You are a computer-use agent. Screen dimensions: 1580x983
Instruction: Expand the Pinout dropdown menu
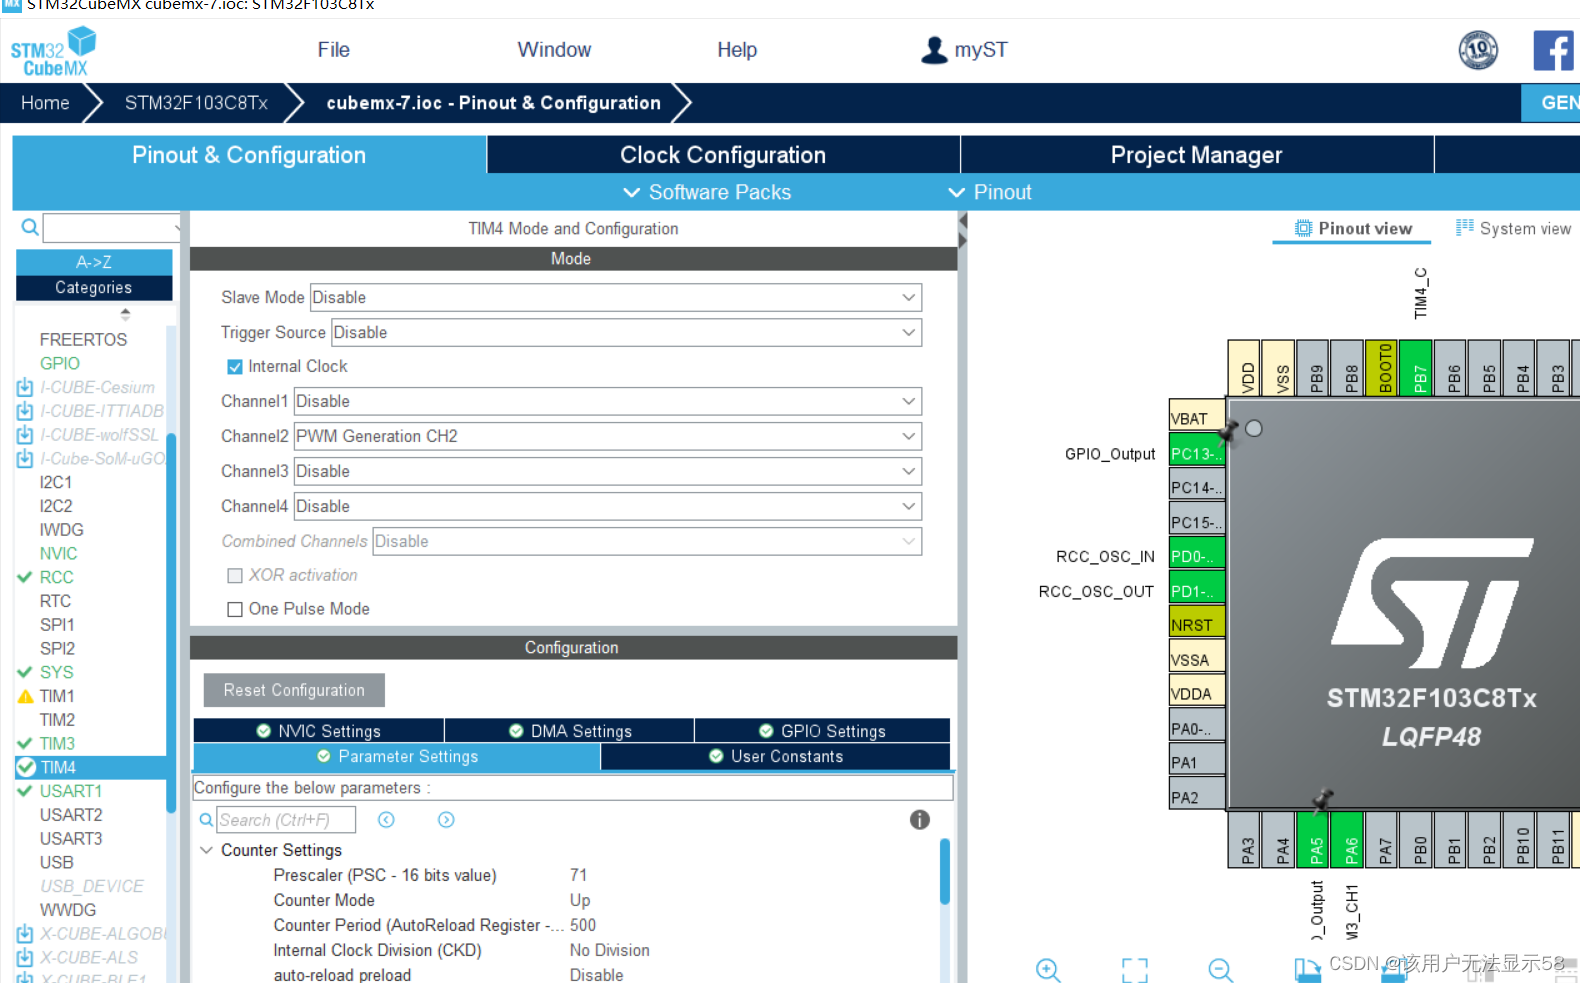click(990, 192)
